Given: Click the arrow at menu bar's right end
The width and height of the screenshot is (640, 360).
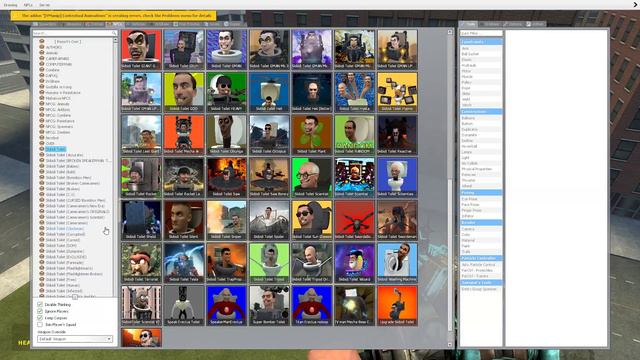Looking at the screenshot, I should pyautogui.click(x=635, y=4).
